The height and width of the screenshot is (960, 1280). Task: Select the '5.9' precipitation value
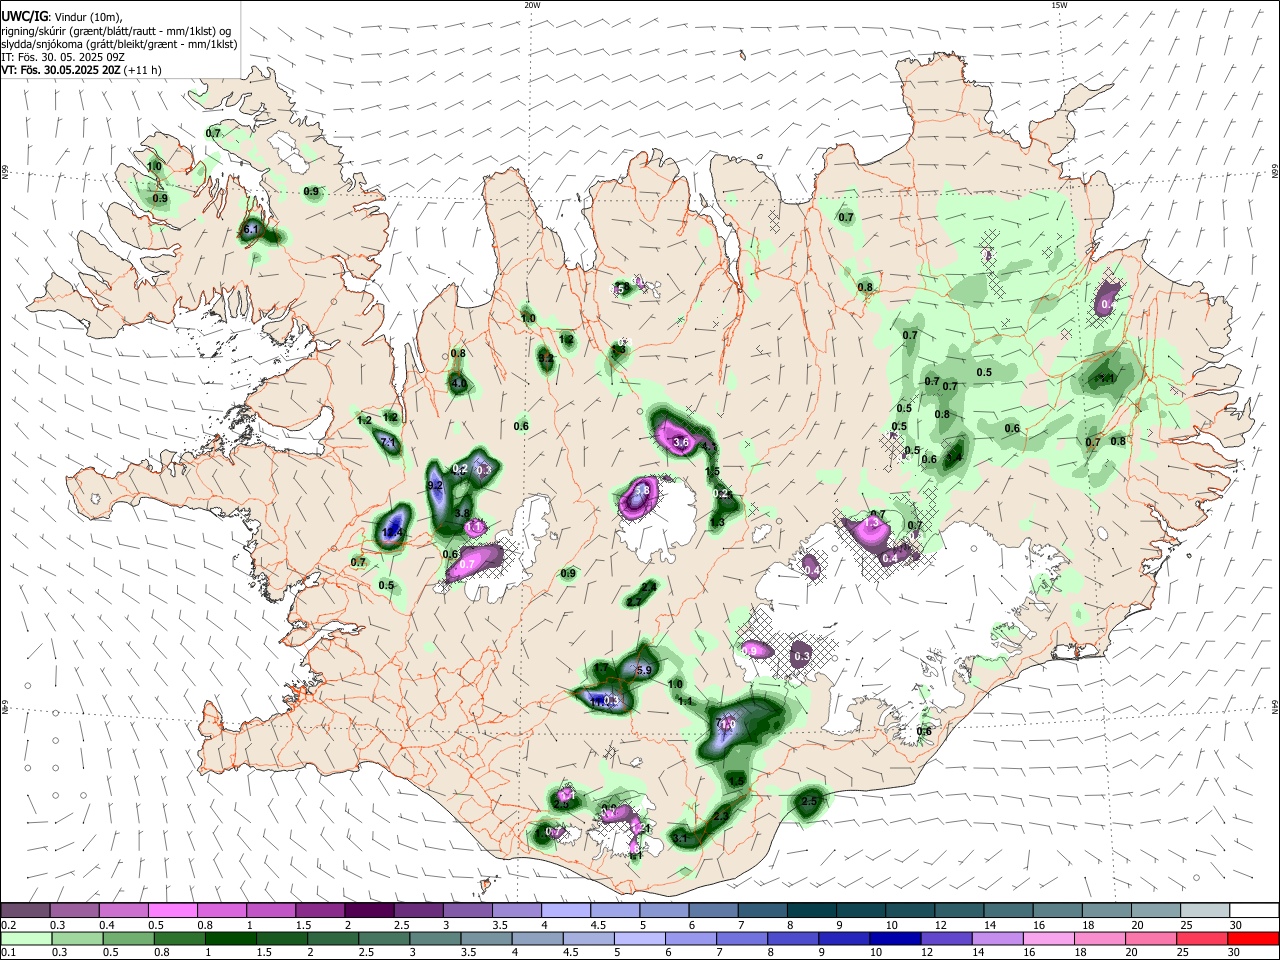pyautogui.click(x=644, y=670)
